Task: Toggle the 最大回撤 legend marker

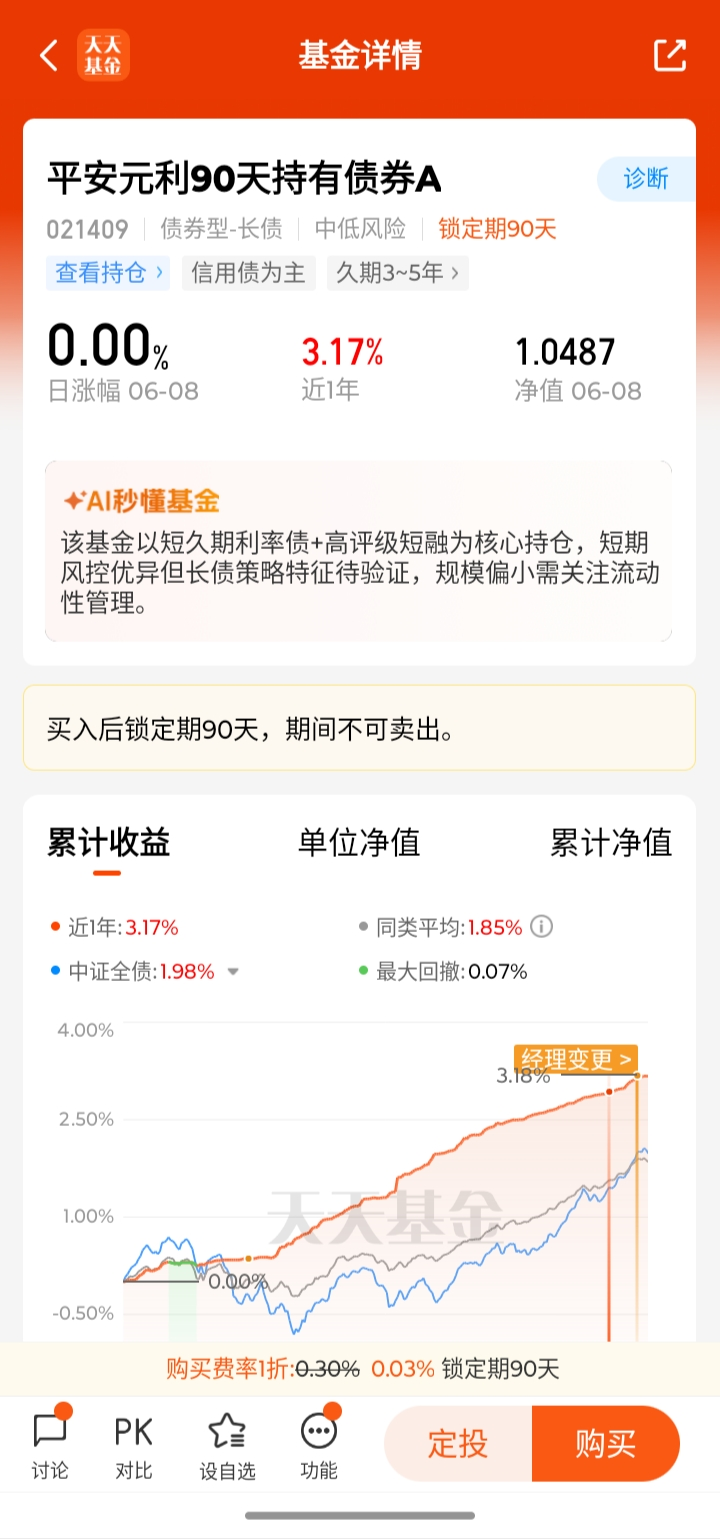Action: tap(364, 971)
